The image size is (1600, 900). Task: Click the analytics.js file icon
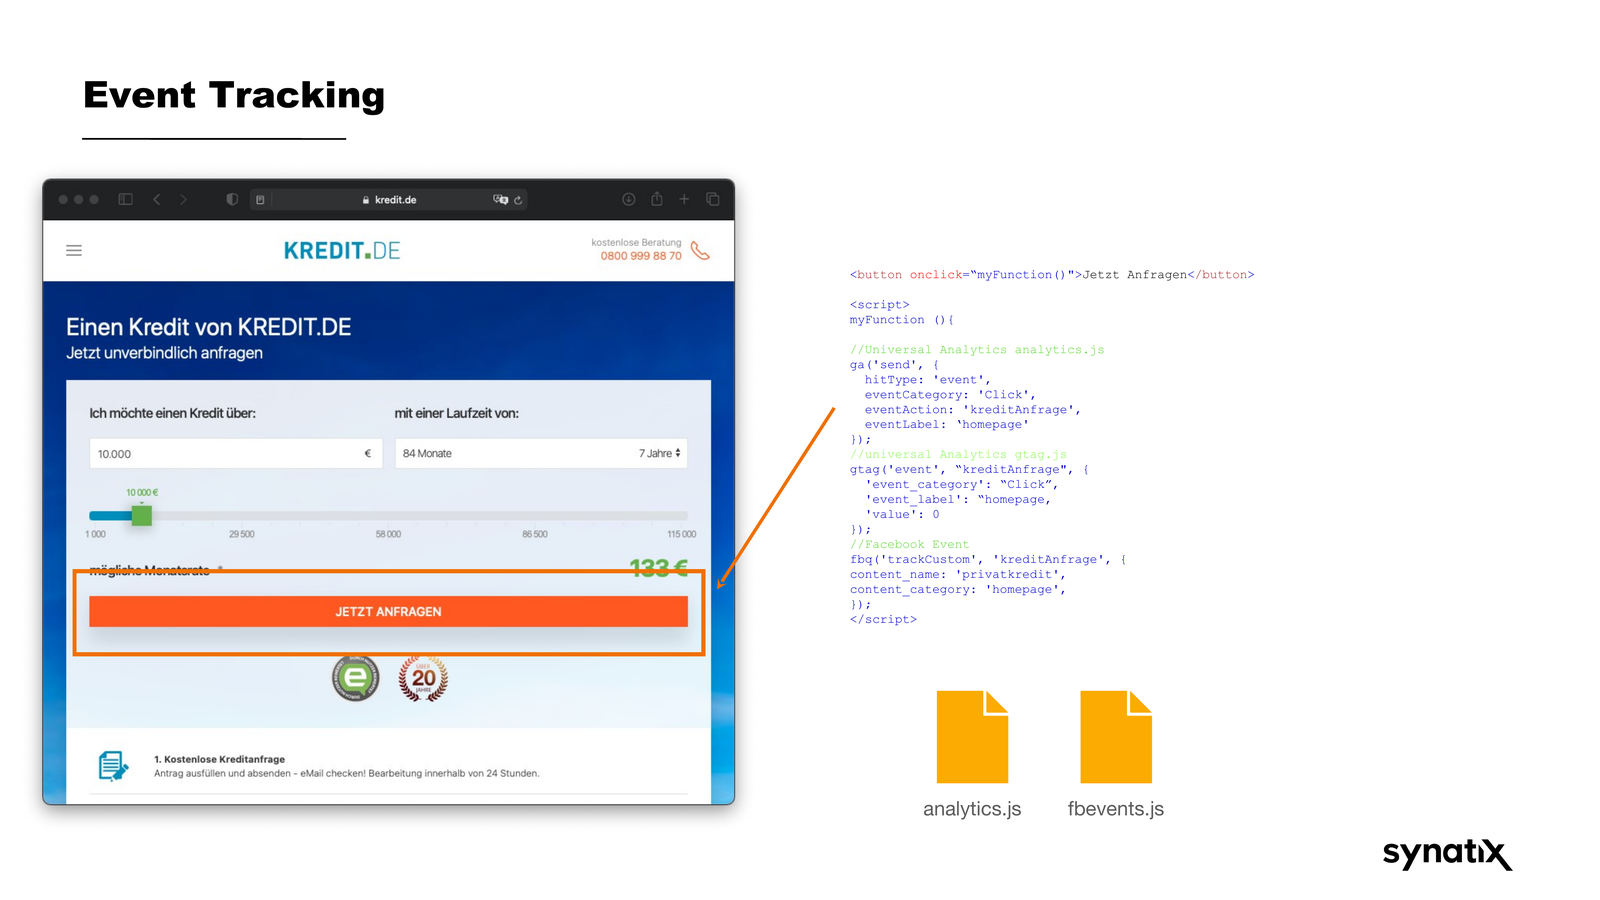tap(972, 737)
